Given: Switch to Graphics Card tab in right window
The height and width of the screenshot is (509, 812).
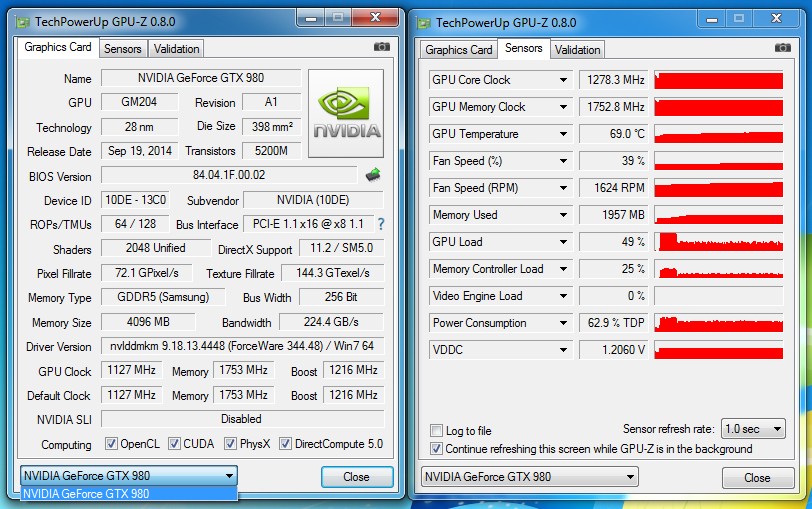Looking at the screenshot, I should [x=459, y=50].
